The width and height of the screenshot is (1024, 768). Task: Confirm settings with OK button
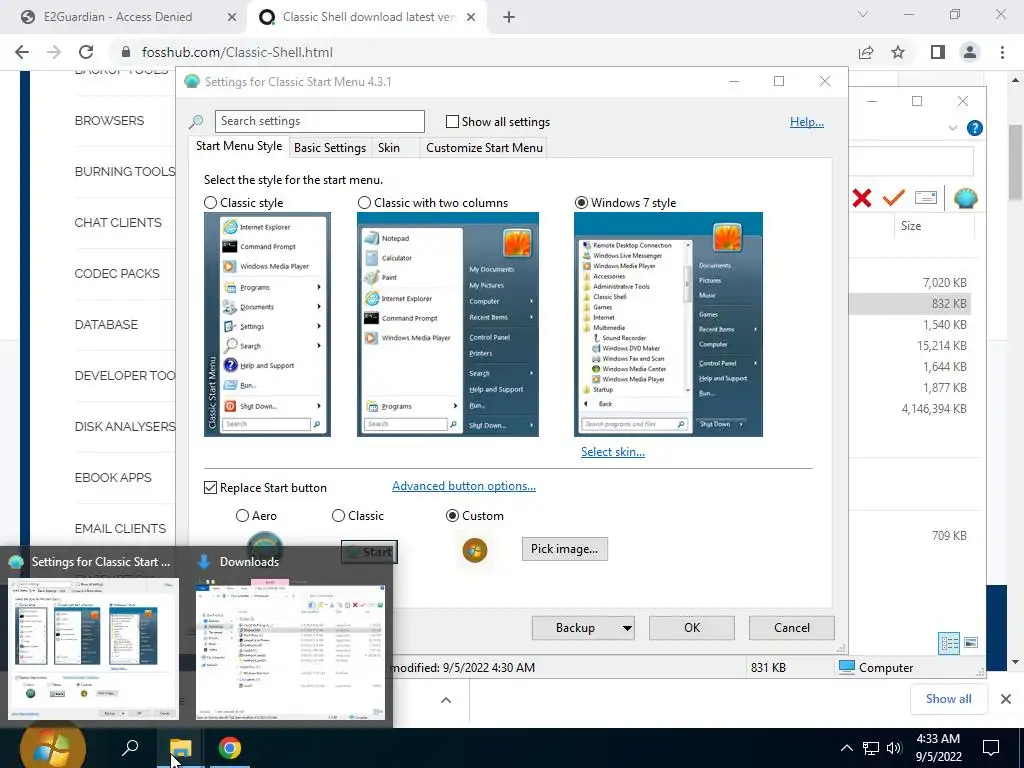click(692, 628)
